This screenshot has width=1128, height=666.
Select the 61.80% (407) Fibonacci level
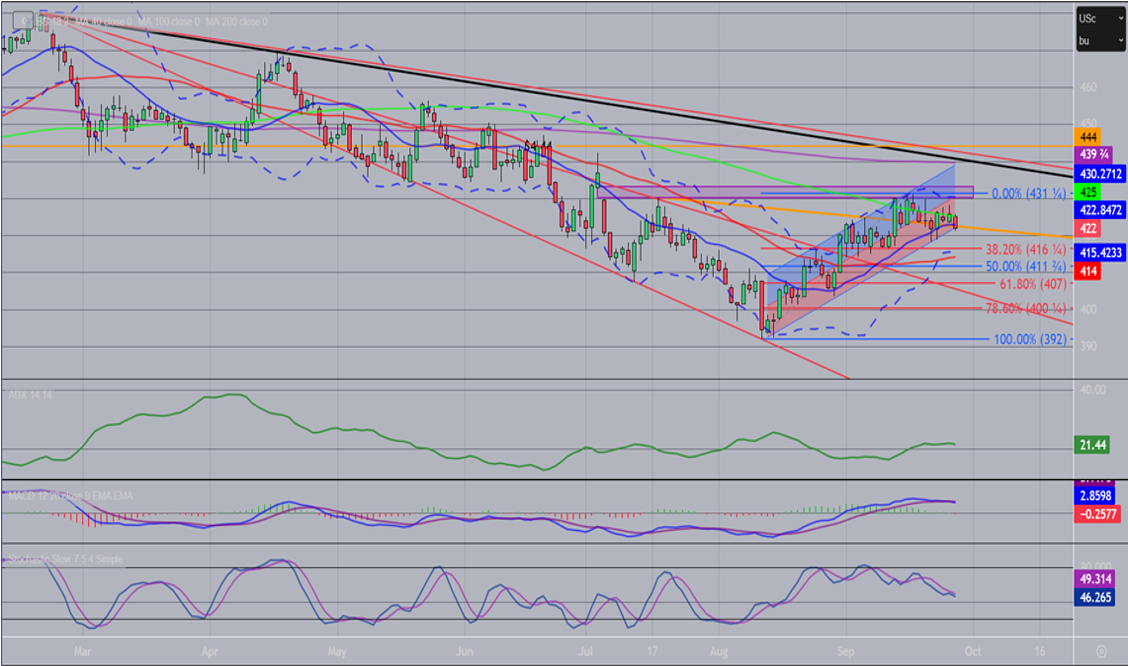click(x=1025, y=284)
